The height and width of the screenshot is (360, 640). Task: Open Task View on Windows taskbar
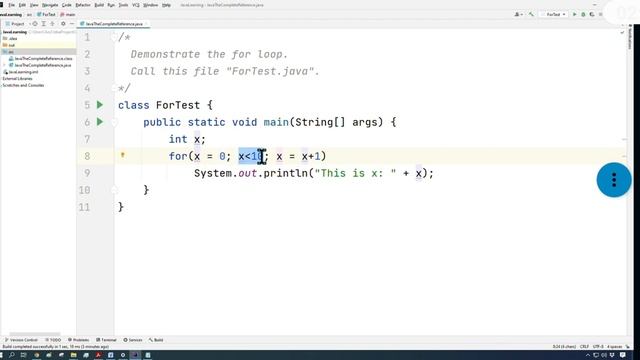coord(23,355)
